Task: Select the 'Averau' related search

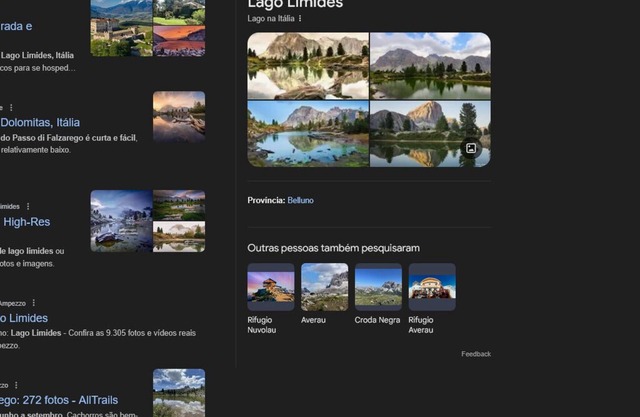Action: point(324,287)
